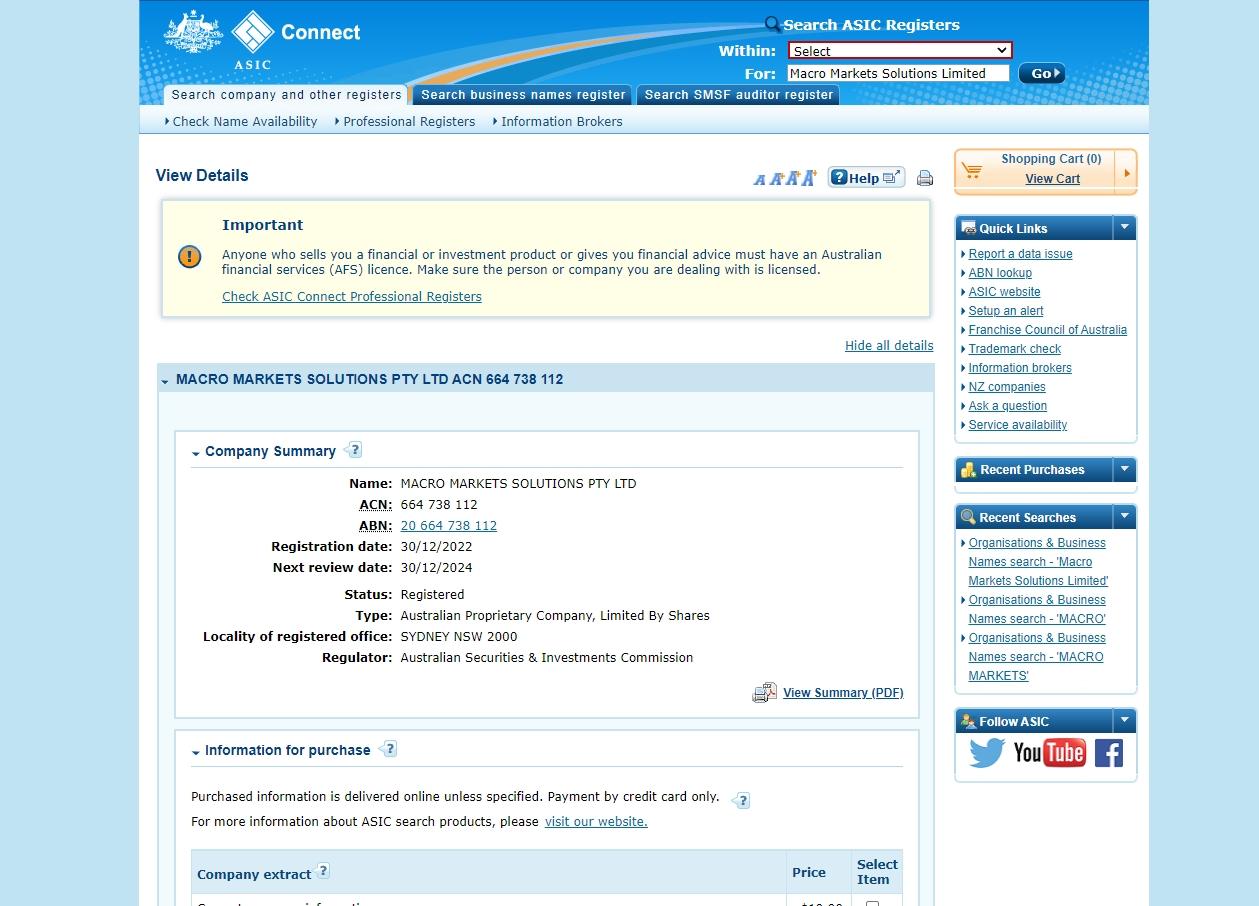
Task: Click View Summary (PDF) link
Action: pyautogui.click(x=843, y=692)
